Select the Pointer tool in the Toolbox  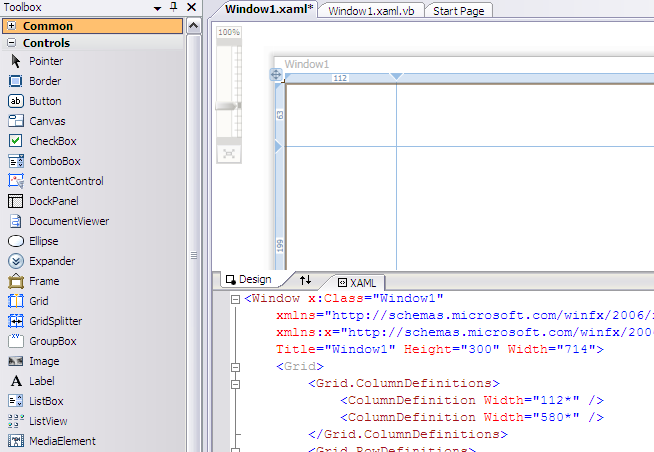pos(15,61)
